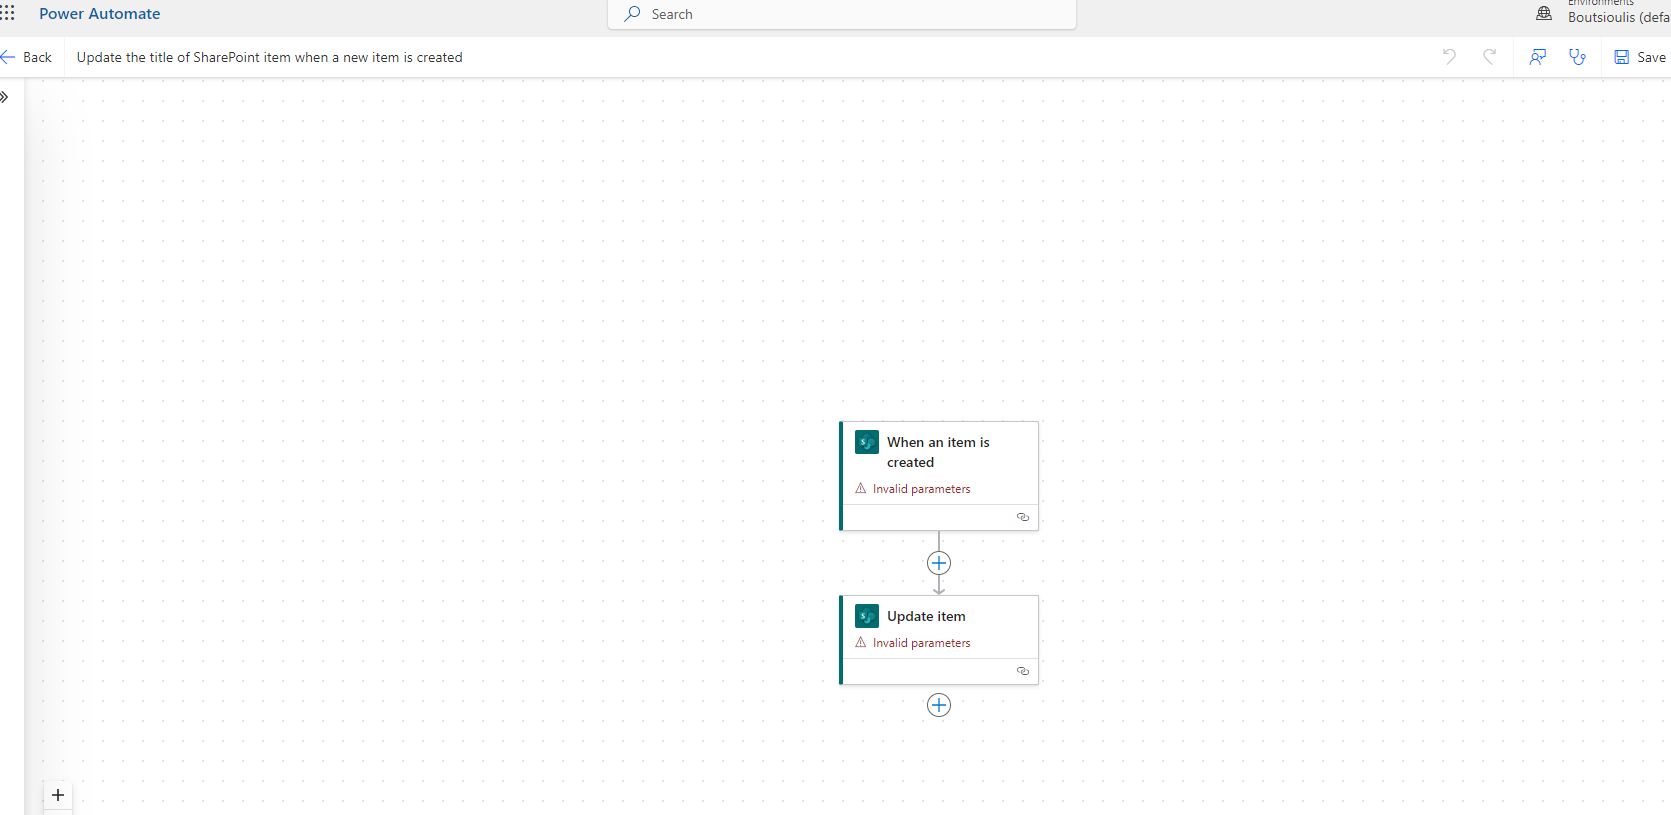
Task: Zoom in the canvas with plus button
Action: click(58, 795)
